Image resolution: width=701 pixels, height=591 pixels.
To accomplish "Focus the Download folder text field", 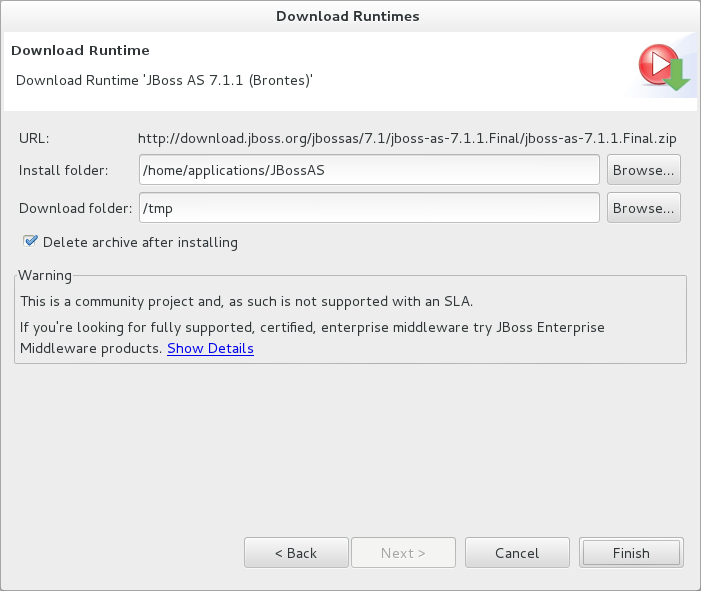I will [369, 208].
